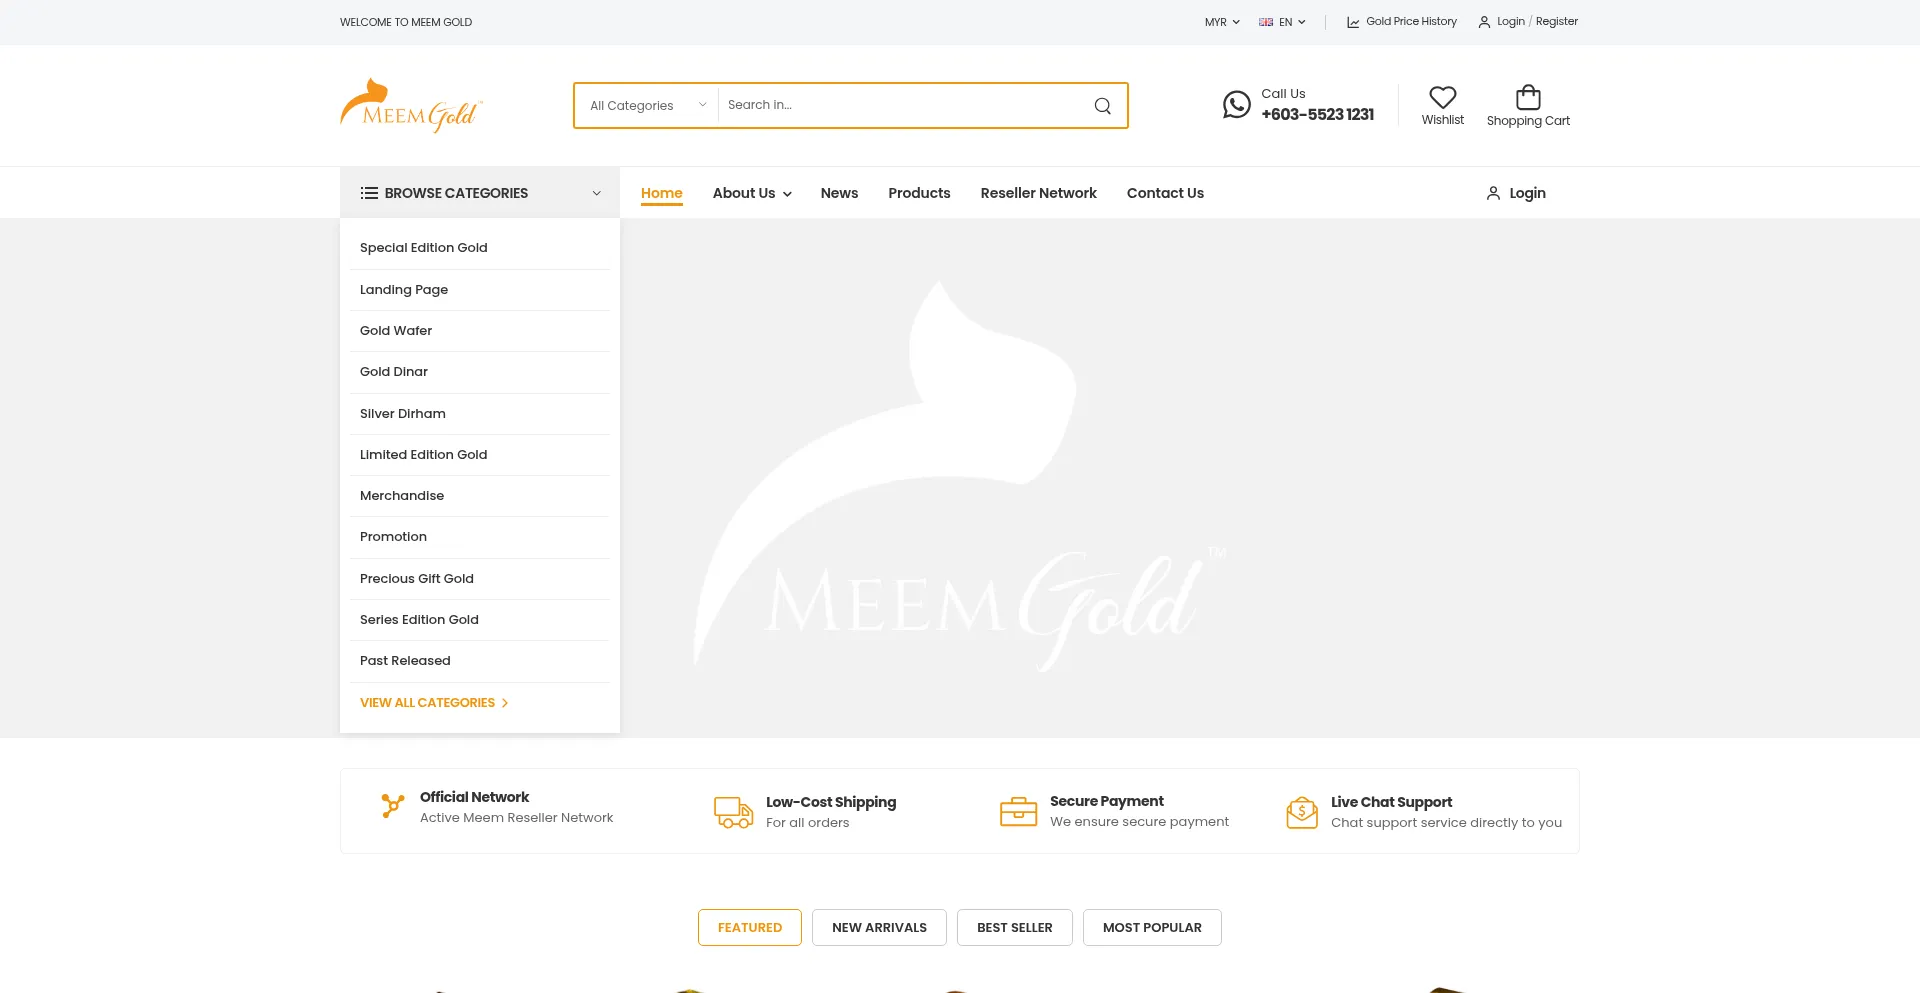Open Past Released category
The image size is (1920, 993).
(405, 661)
